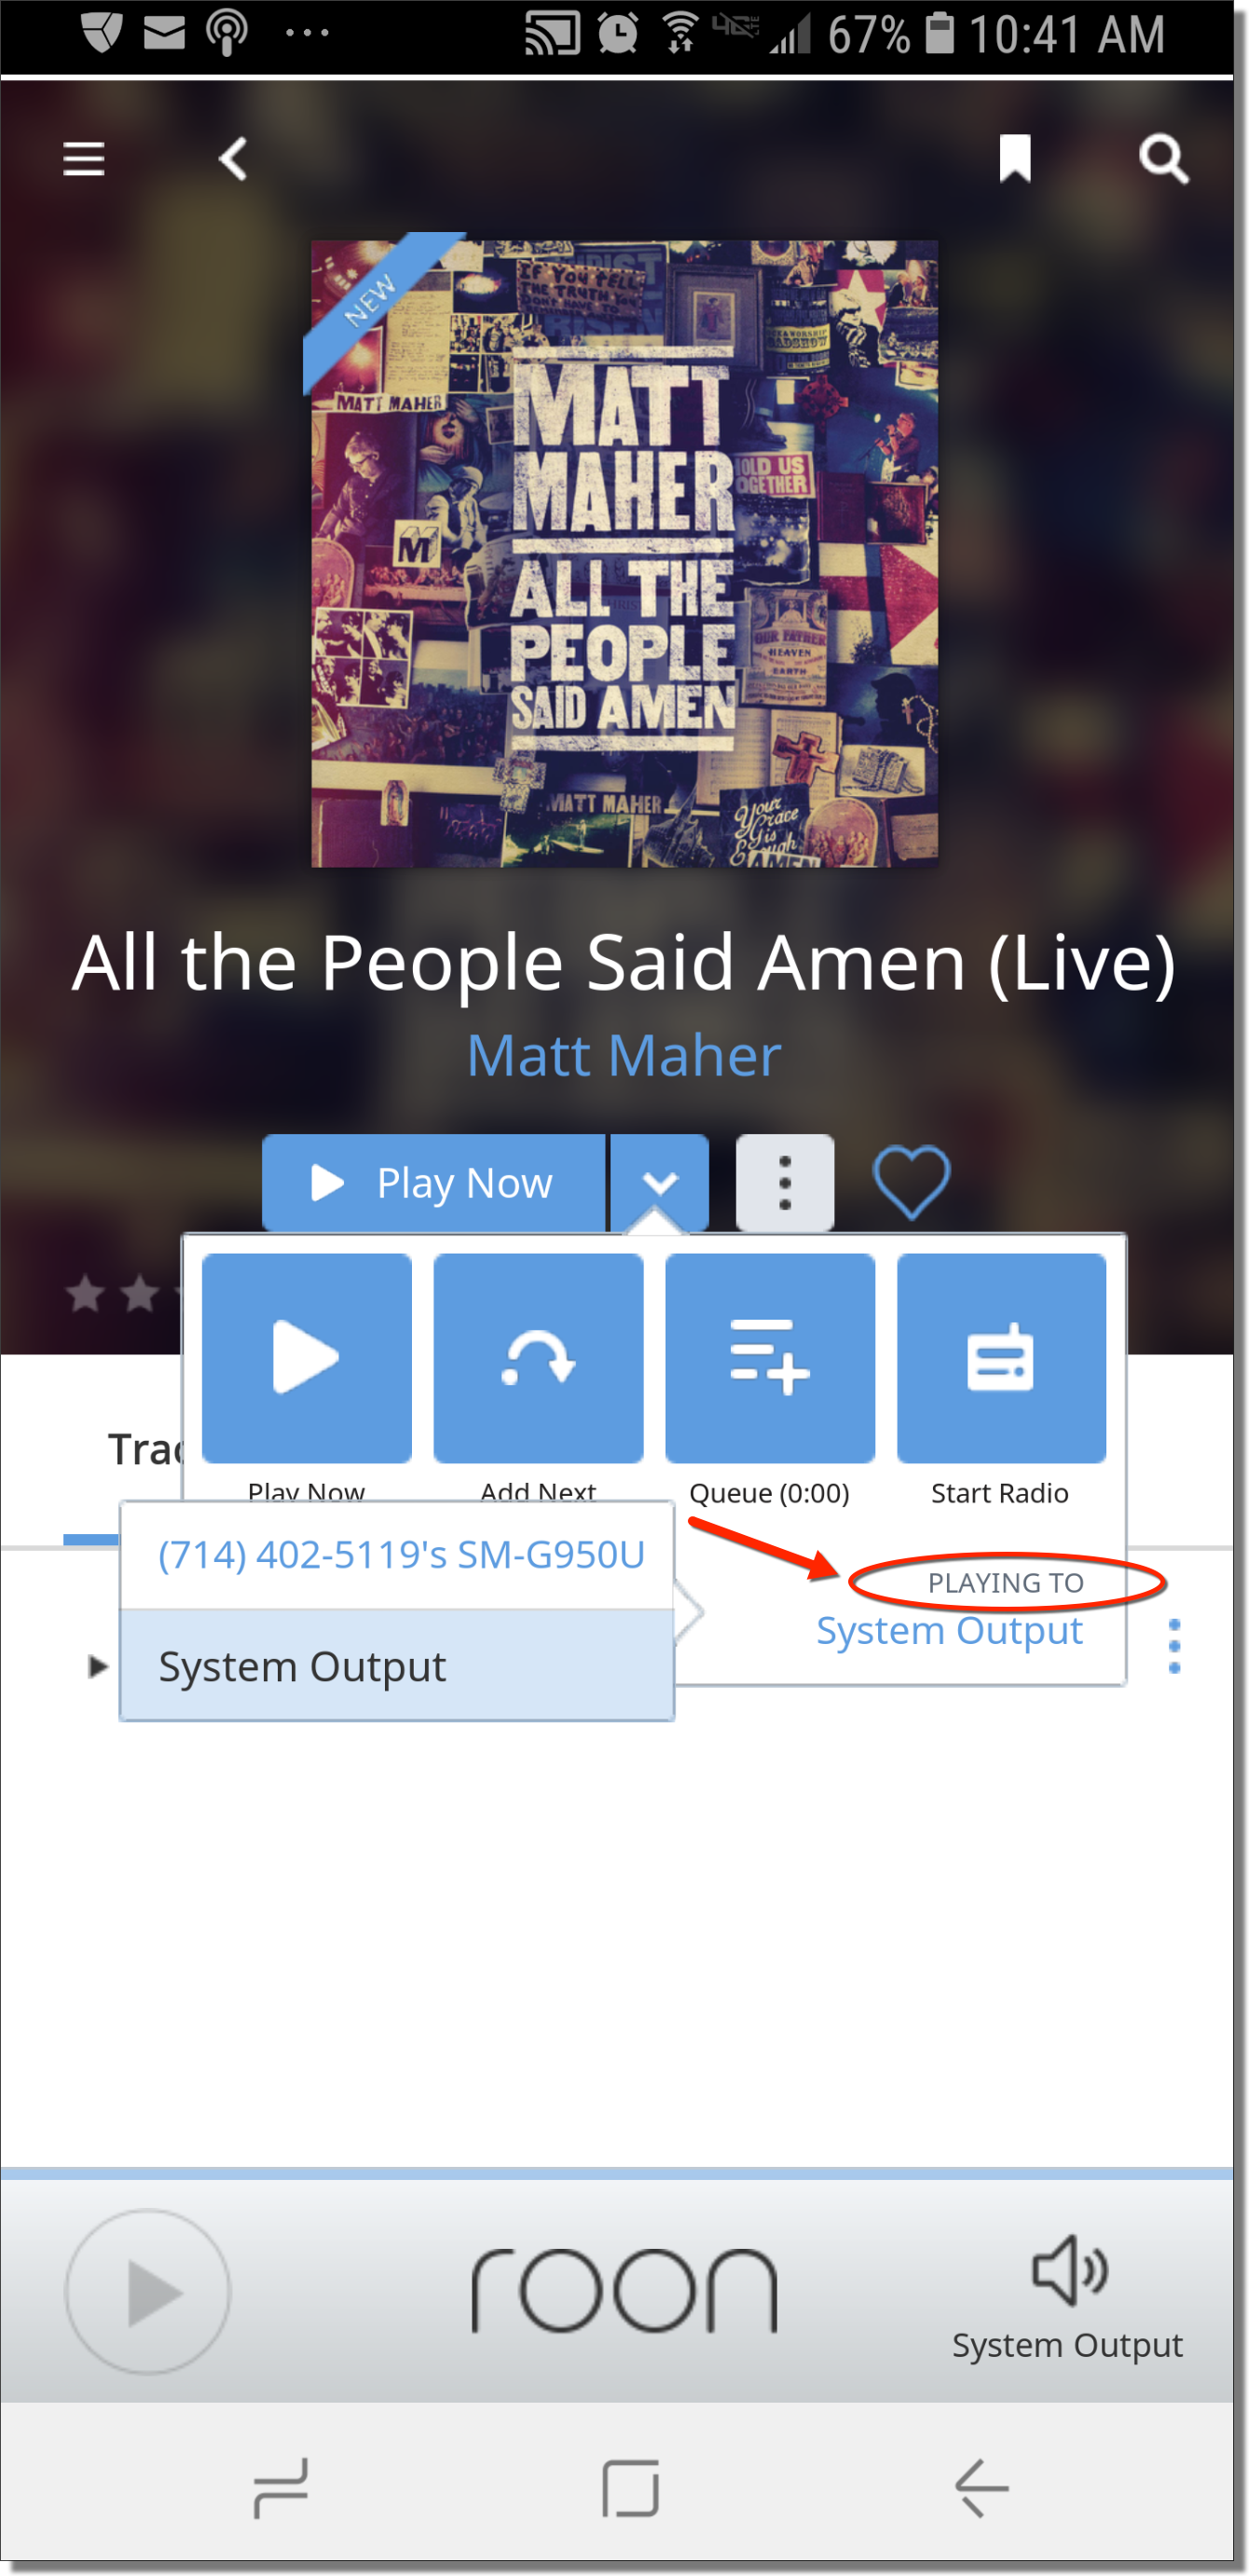Go back with the top left arrow
Image resolution: width=1249 pixels, height=2576 pixels.
click(233, 159)
